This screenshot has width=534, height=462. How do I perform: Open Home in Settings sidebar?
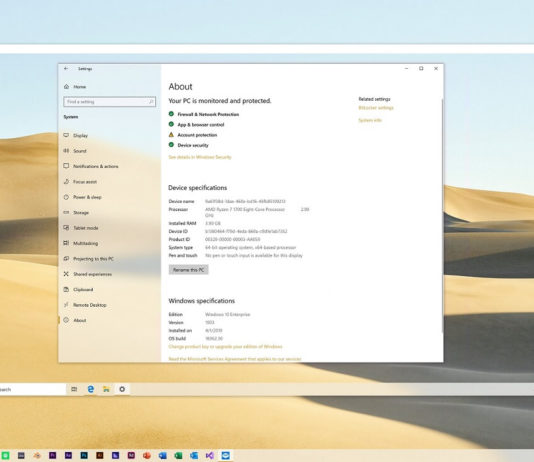(75, 87)
